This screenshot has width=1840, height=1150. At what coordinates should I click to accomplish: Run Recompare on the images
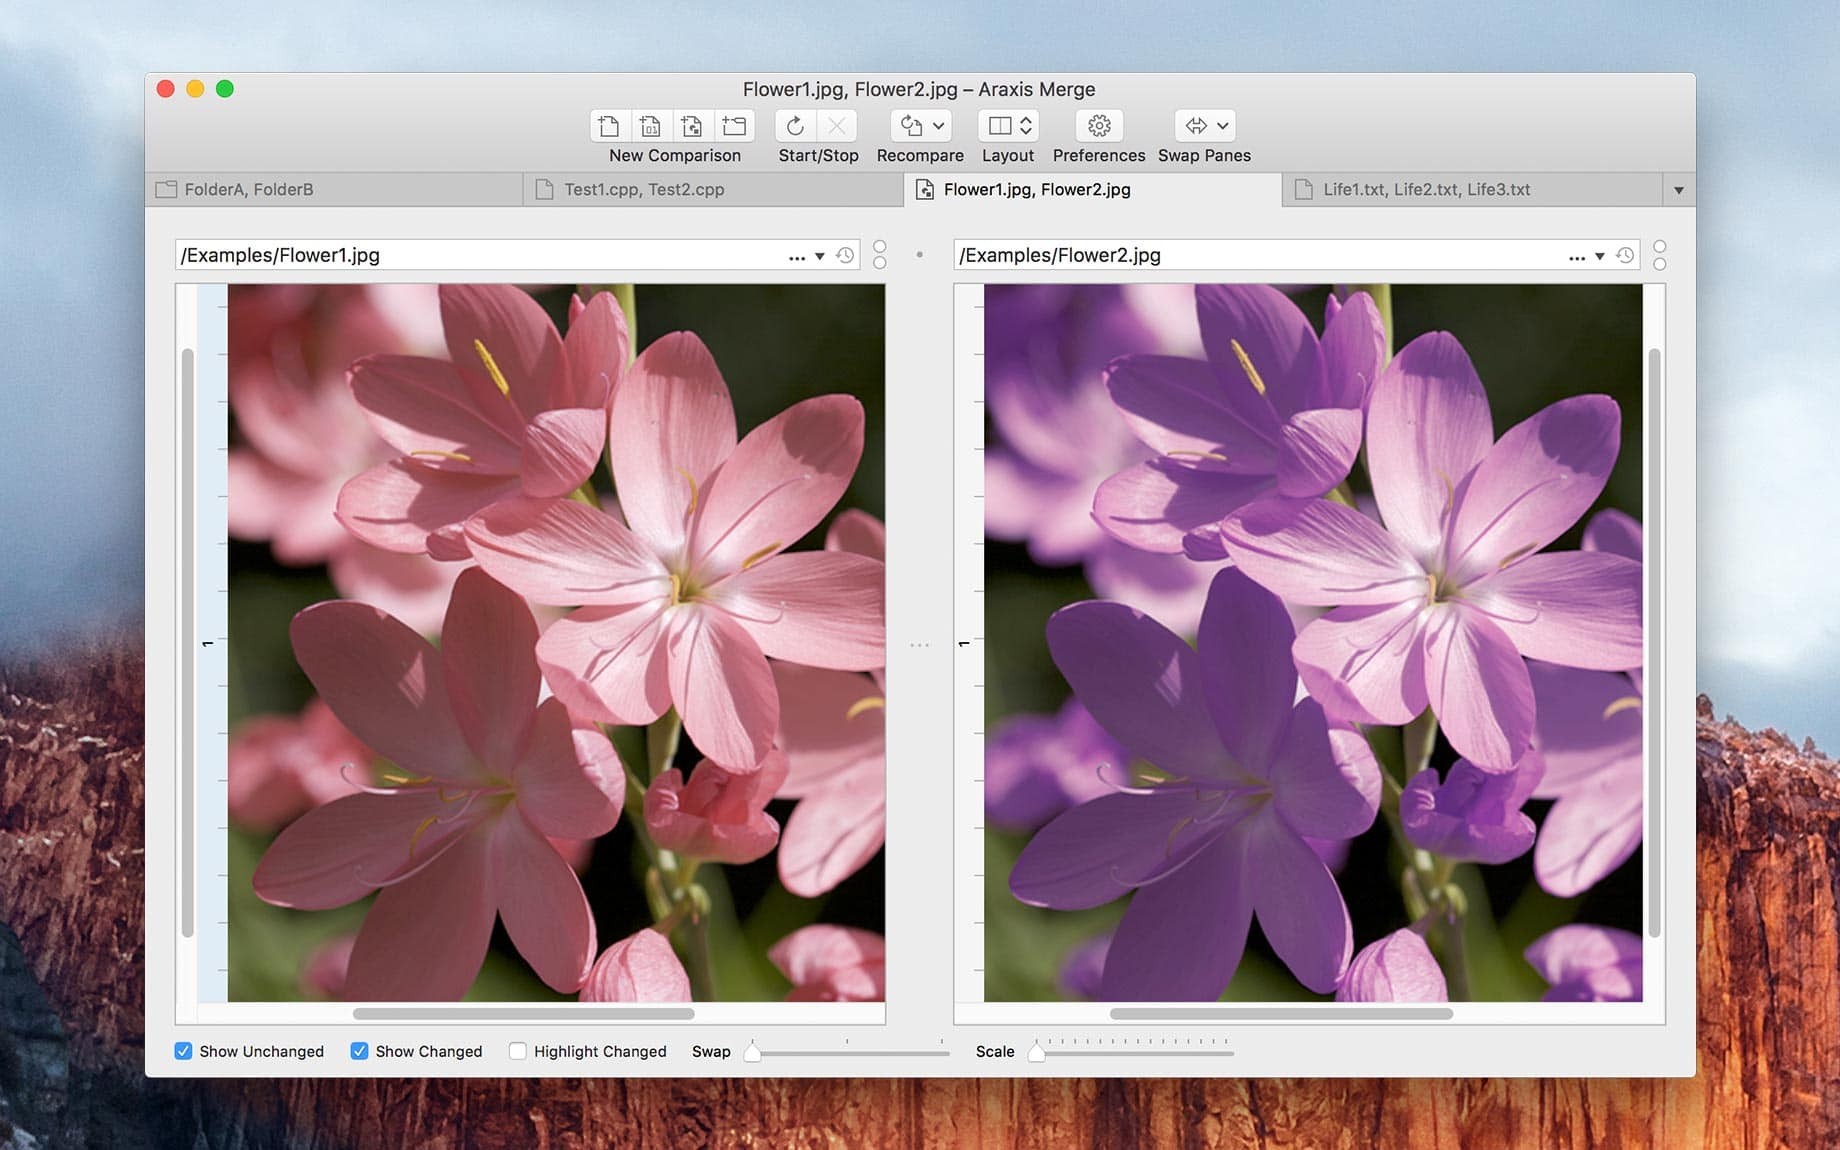(911, 125)
